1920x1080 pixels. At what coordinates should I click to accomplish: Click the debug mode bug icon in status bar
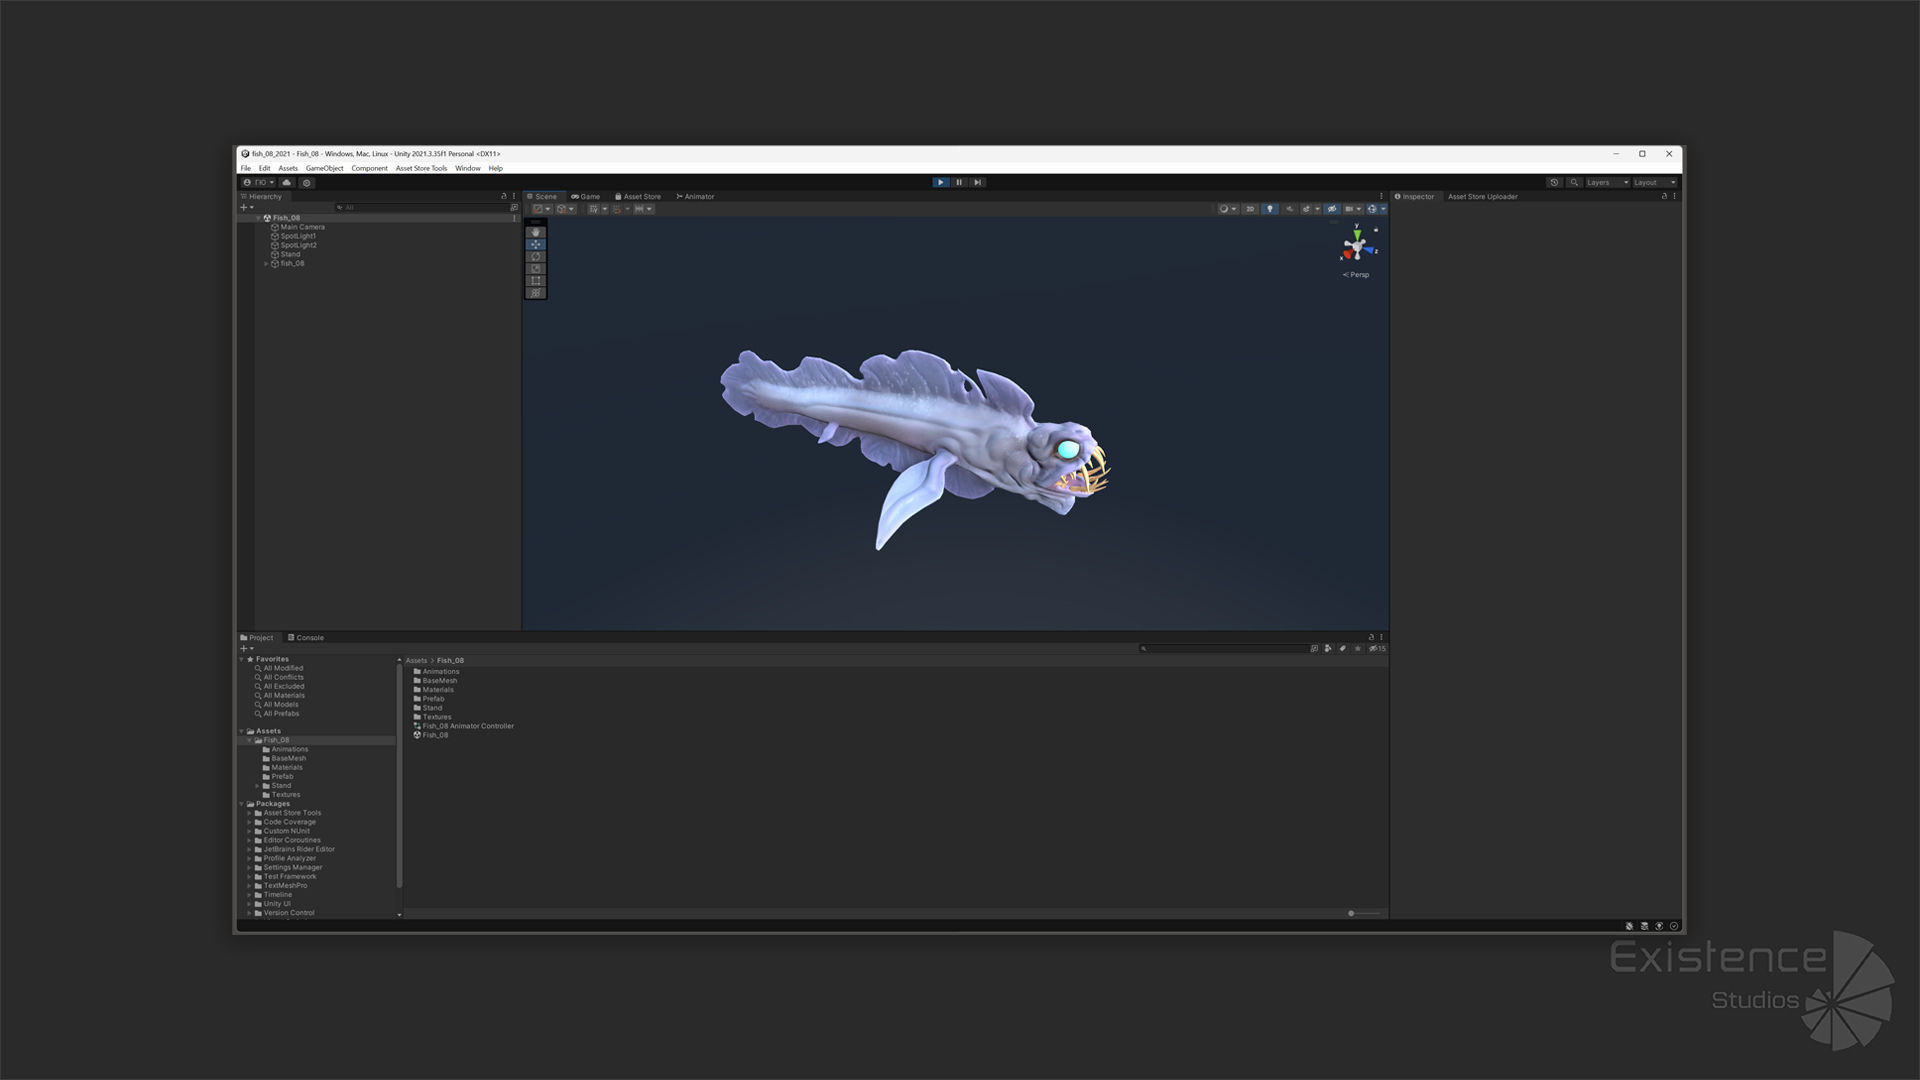click(x=1629, y=926)
